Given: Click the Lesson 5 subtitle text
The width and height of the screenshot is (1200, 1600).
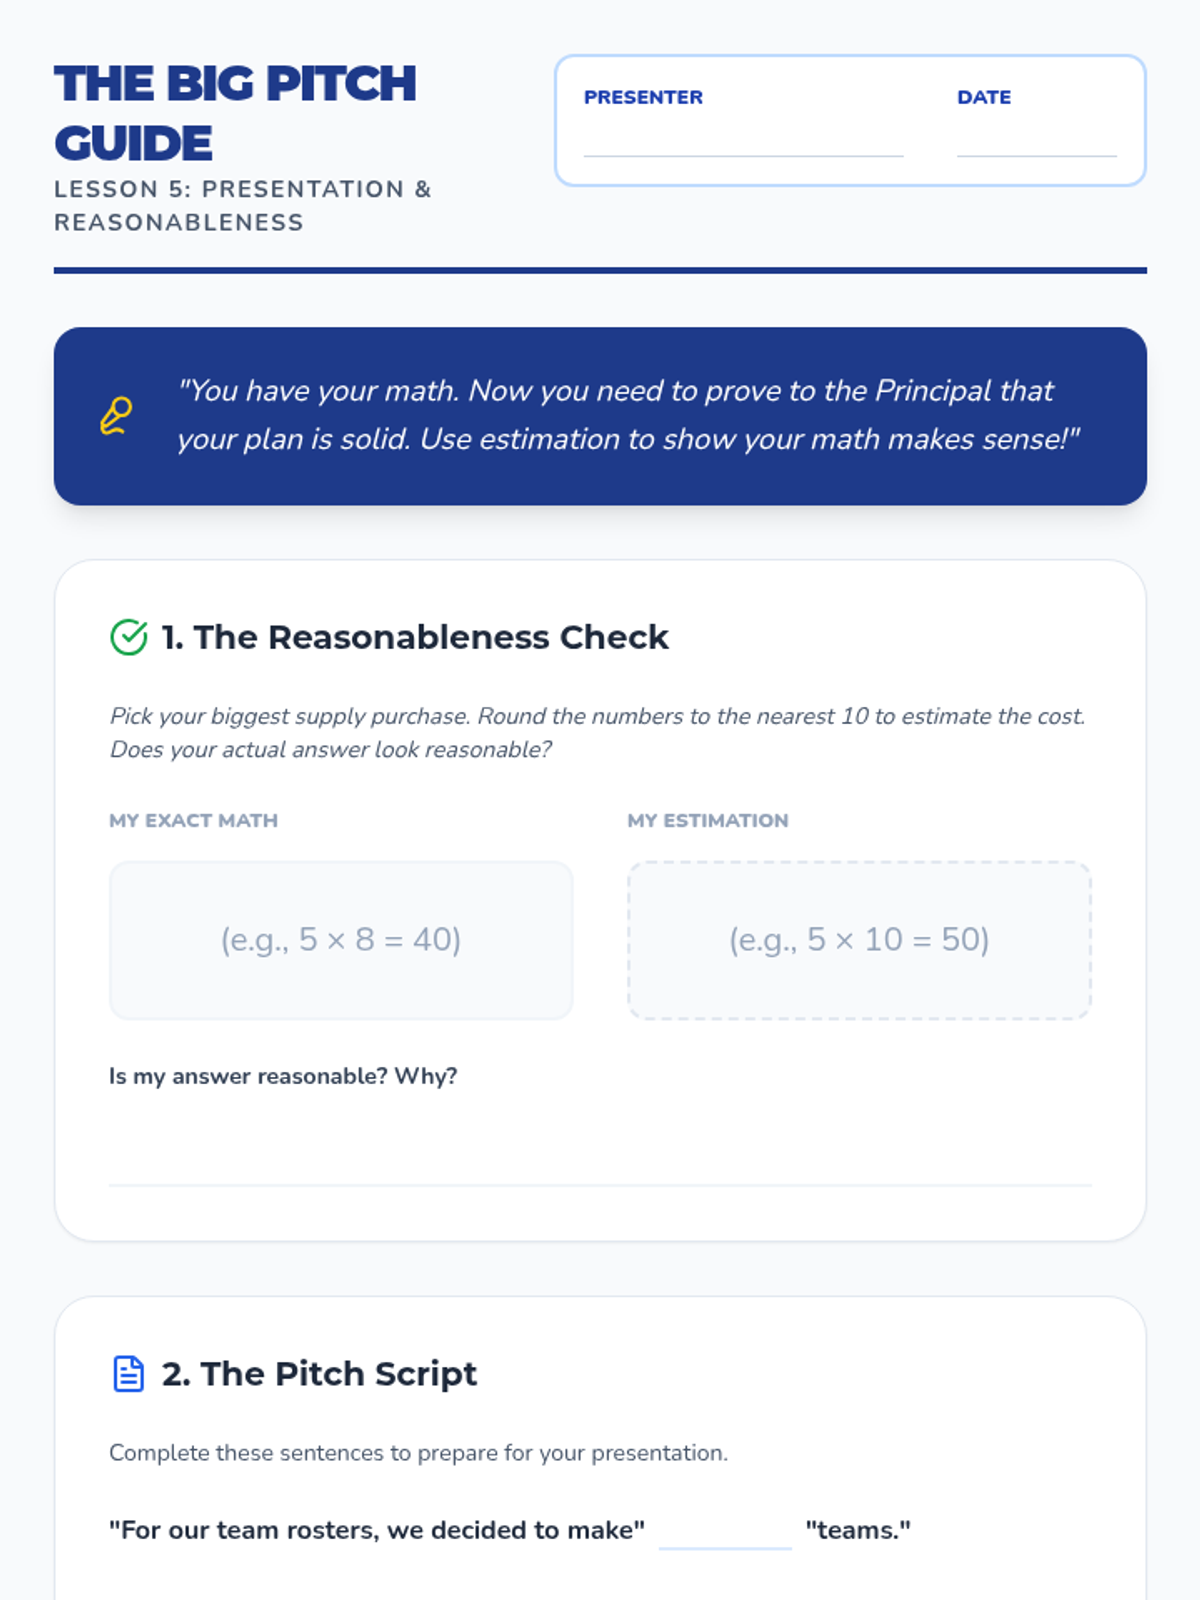Looking at the screenshot, I should 242,205.
